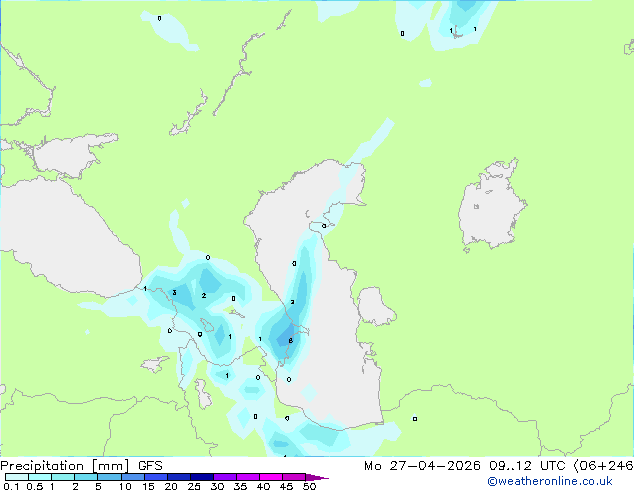Screen dimensions: 634x490
Task: Click the '30' legend value
Action: [217, 486]
